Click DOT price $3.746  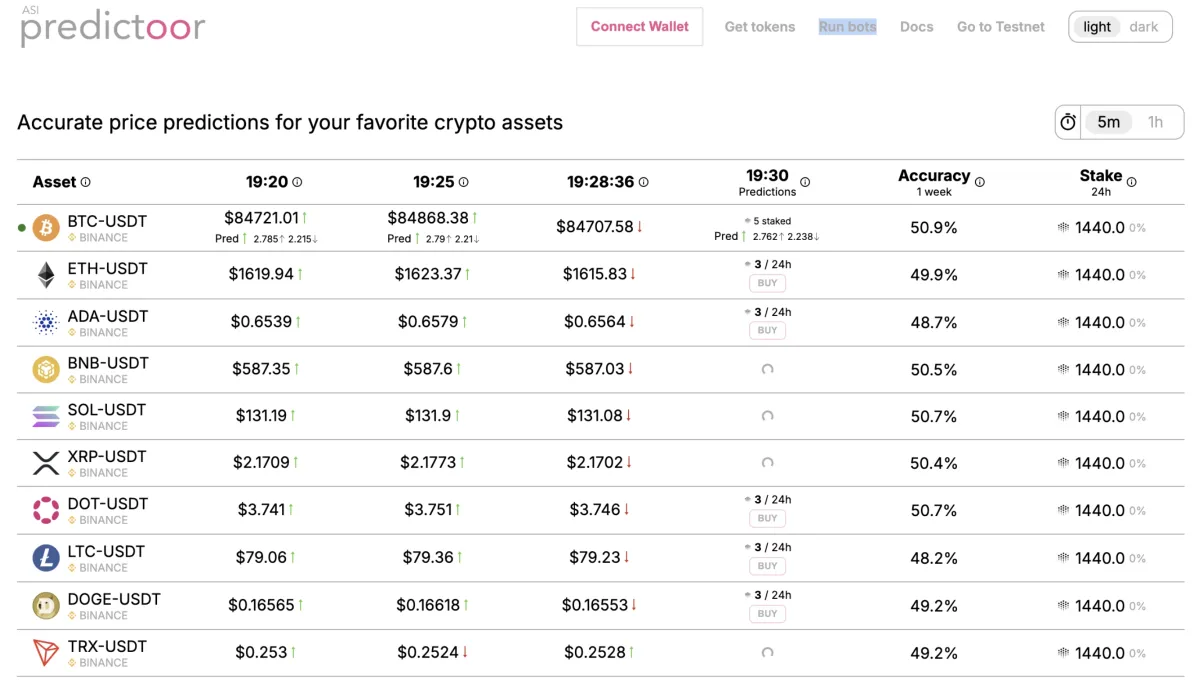[x=595, y=510]
